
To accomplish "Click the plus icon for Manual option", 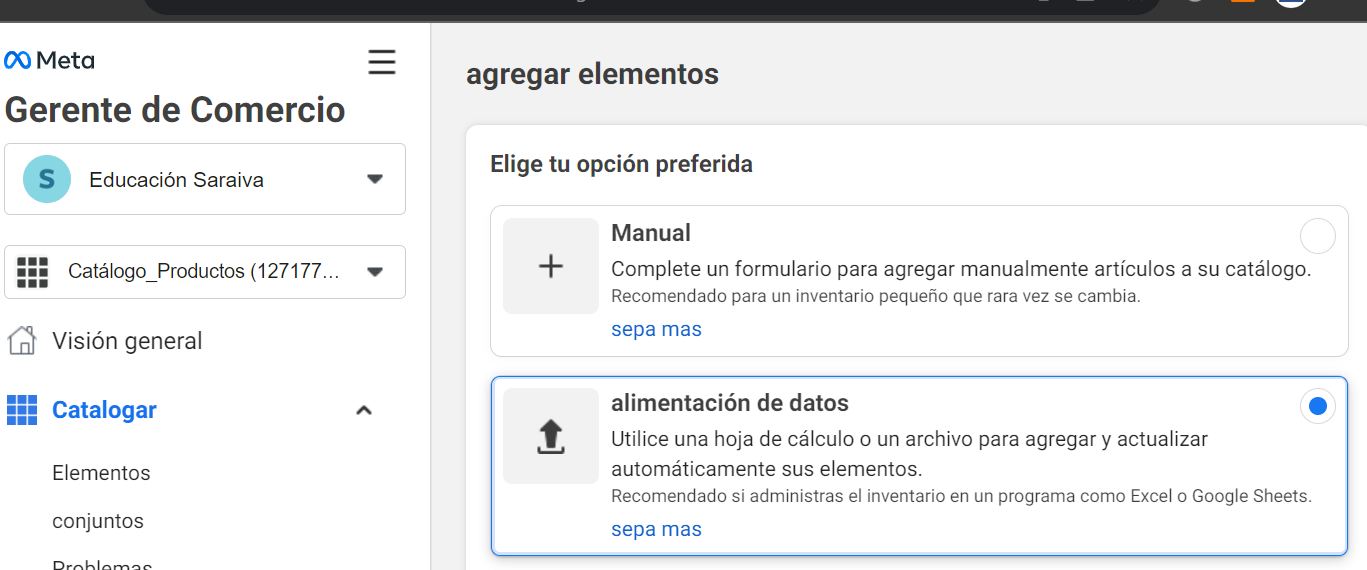I will 551,266.
